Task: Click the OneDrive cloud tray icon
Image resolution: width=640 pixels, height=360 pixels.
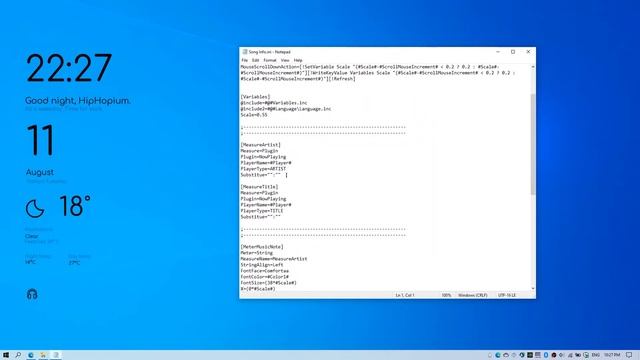Action: (506, 355)
